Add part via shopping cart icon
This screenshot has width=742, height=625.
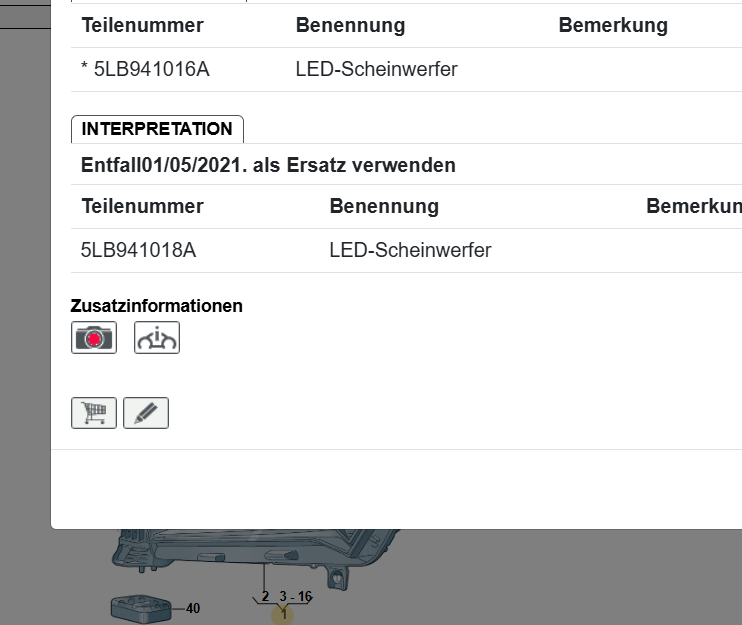tap(94, 412)
